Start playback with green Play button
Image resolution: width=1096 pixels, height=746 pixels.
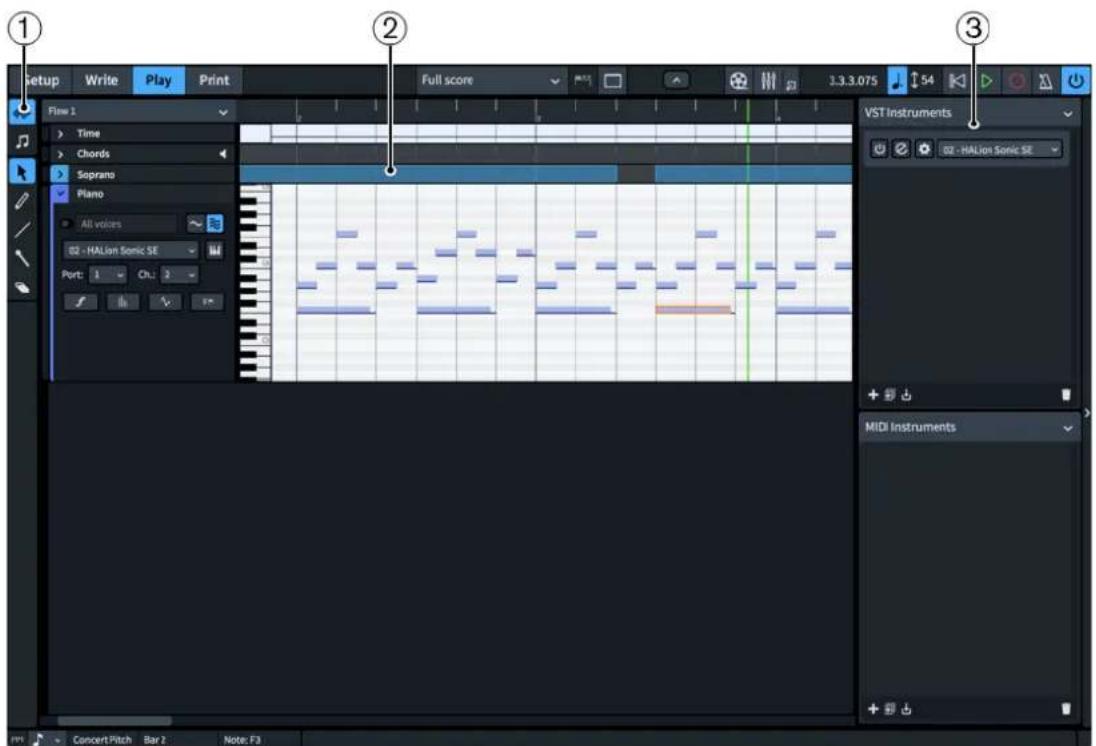(986, 81)
